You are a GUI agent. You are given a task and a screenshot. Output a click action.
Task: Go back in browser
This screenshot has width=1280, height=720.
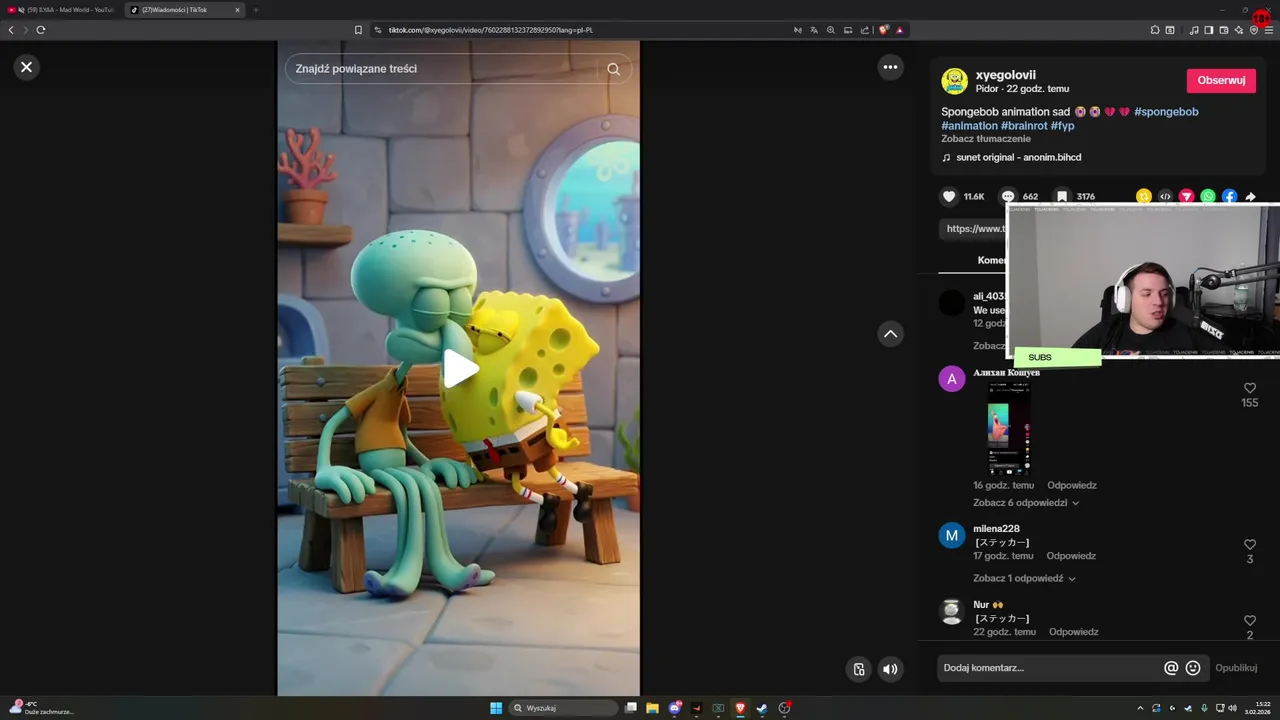pyautogui.click(x=11, y=30)
